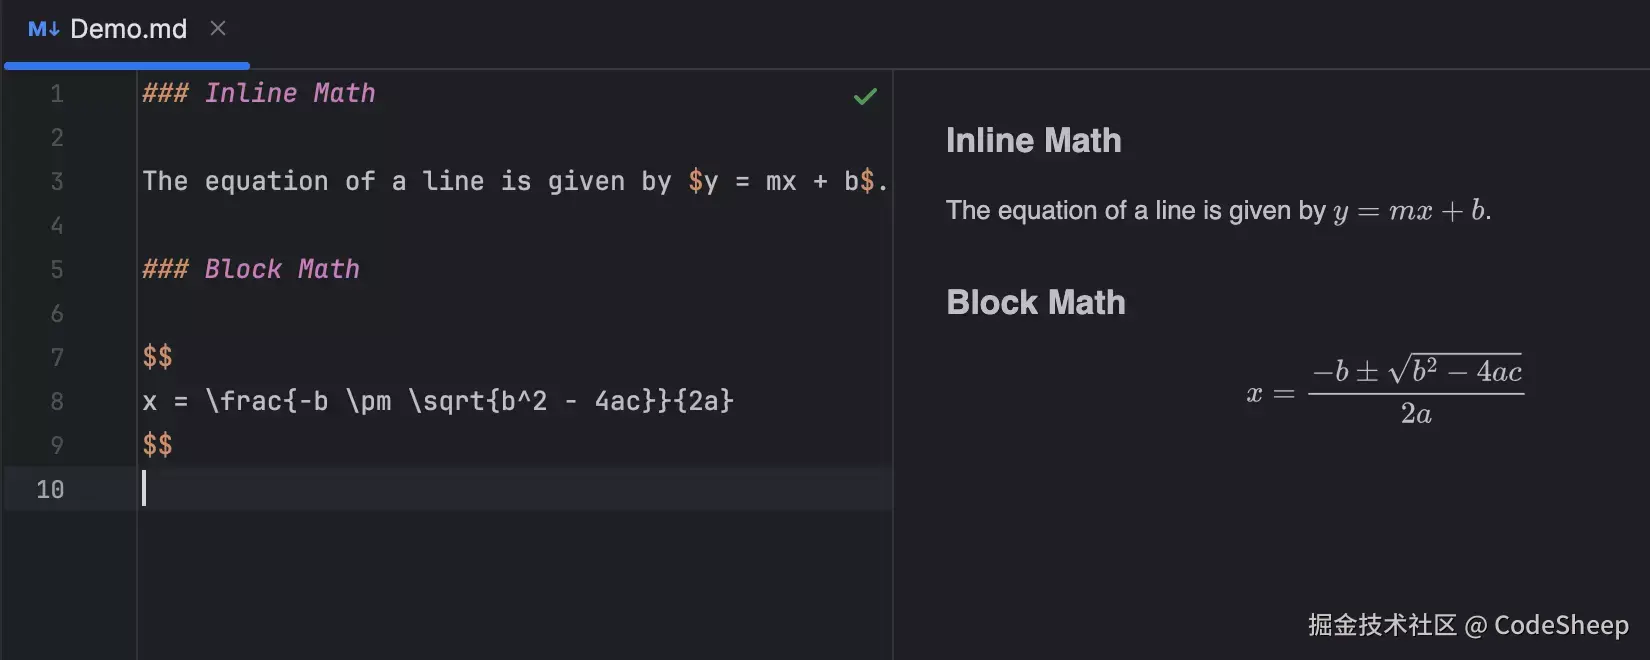
Task: Click the \frac formula source on line 8
Action: pyautogui.click(x=438, y=402)
